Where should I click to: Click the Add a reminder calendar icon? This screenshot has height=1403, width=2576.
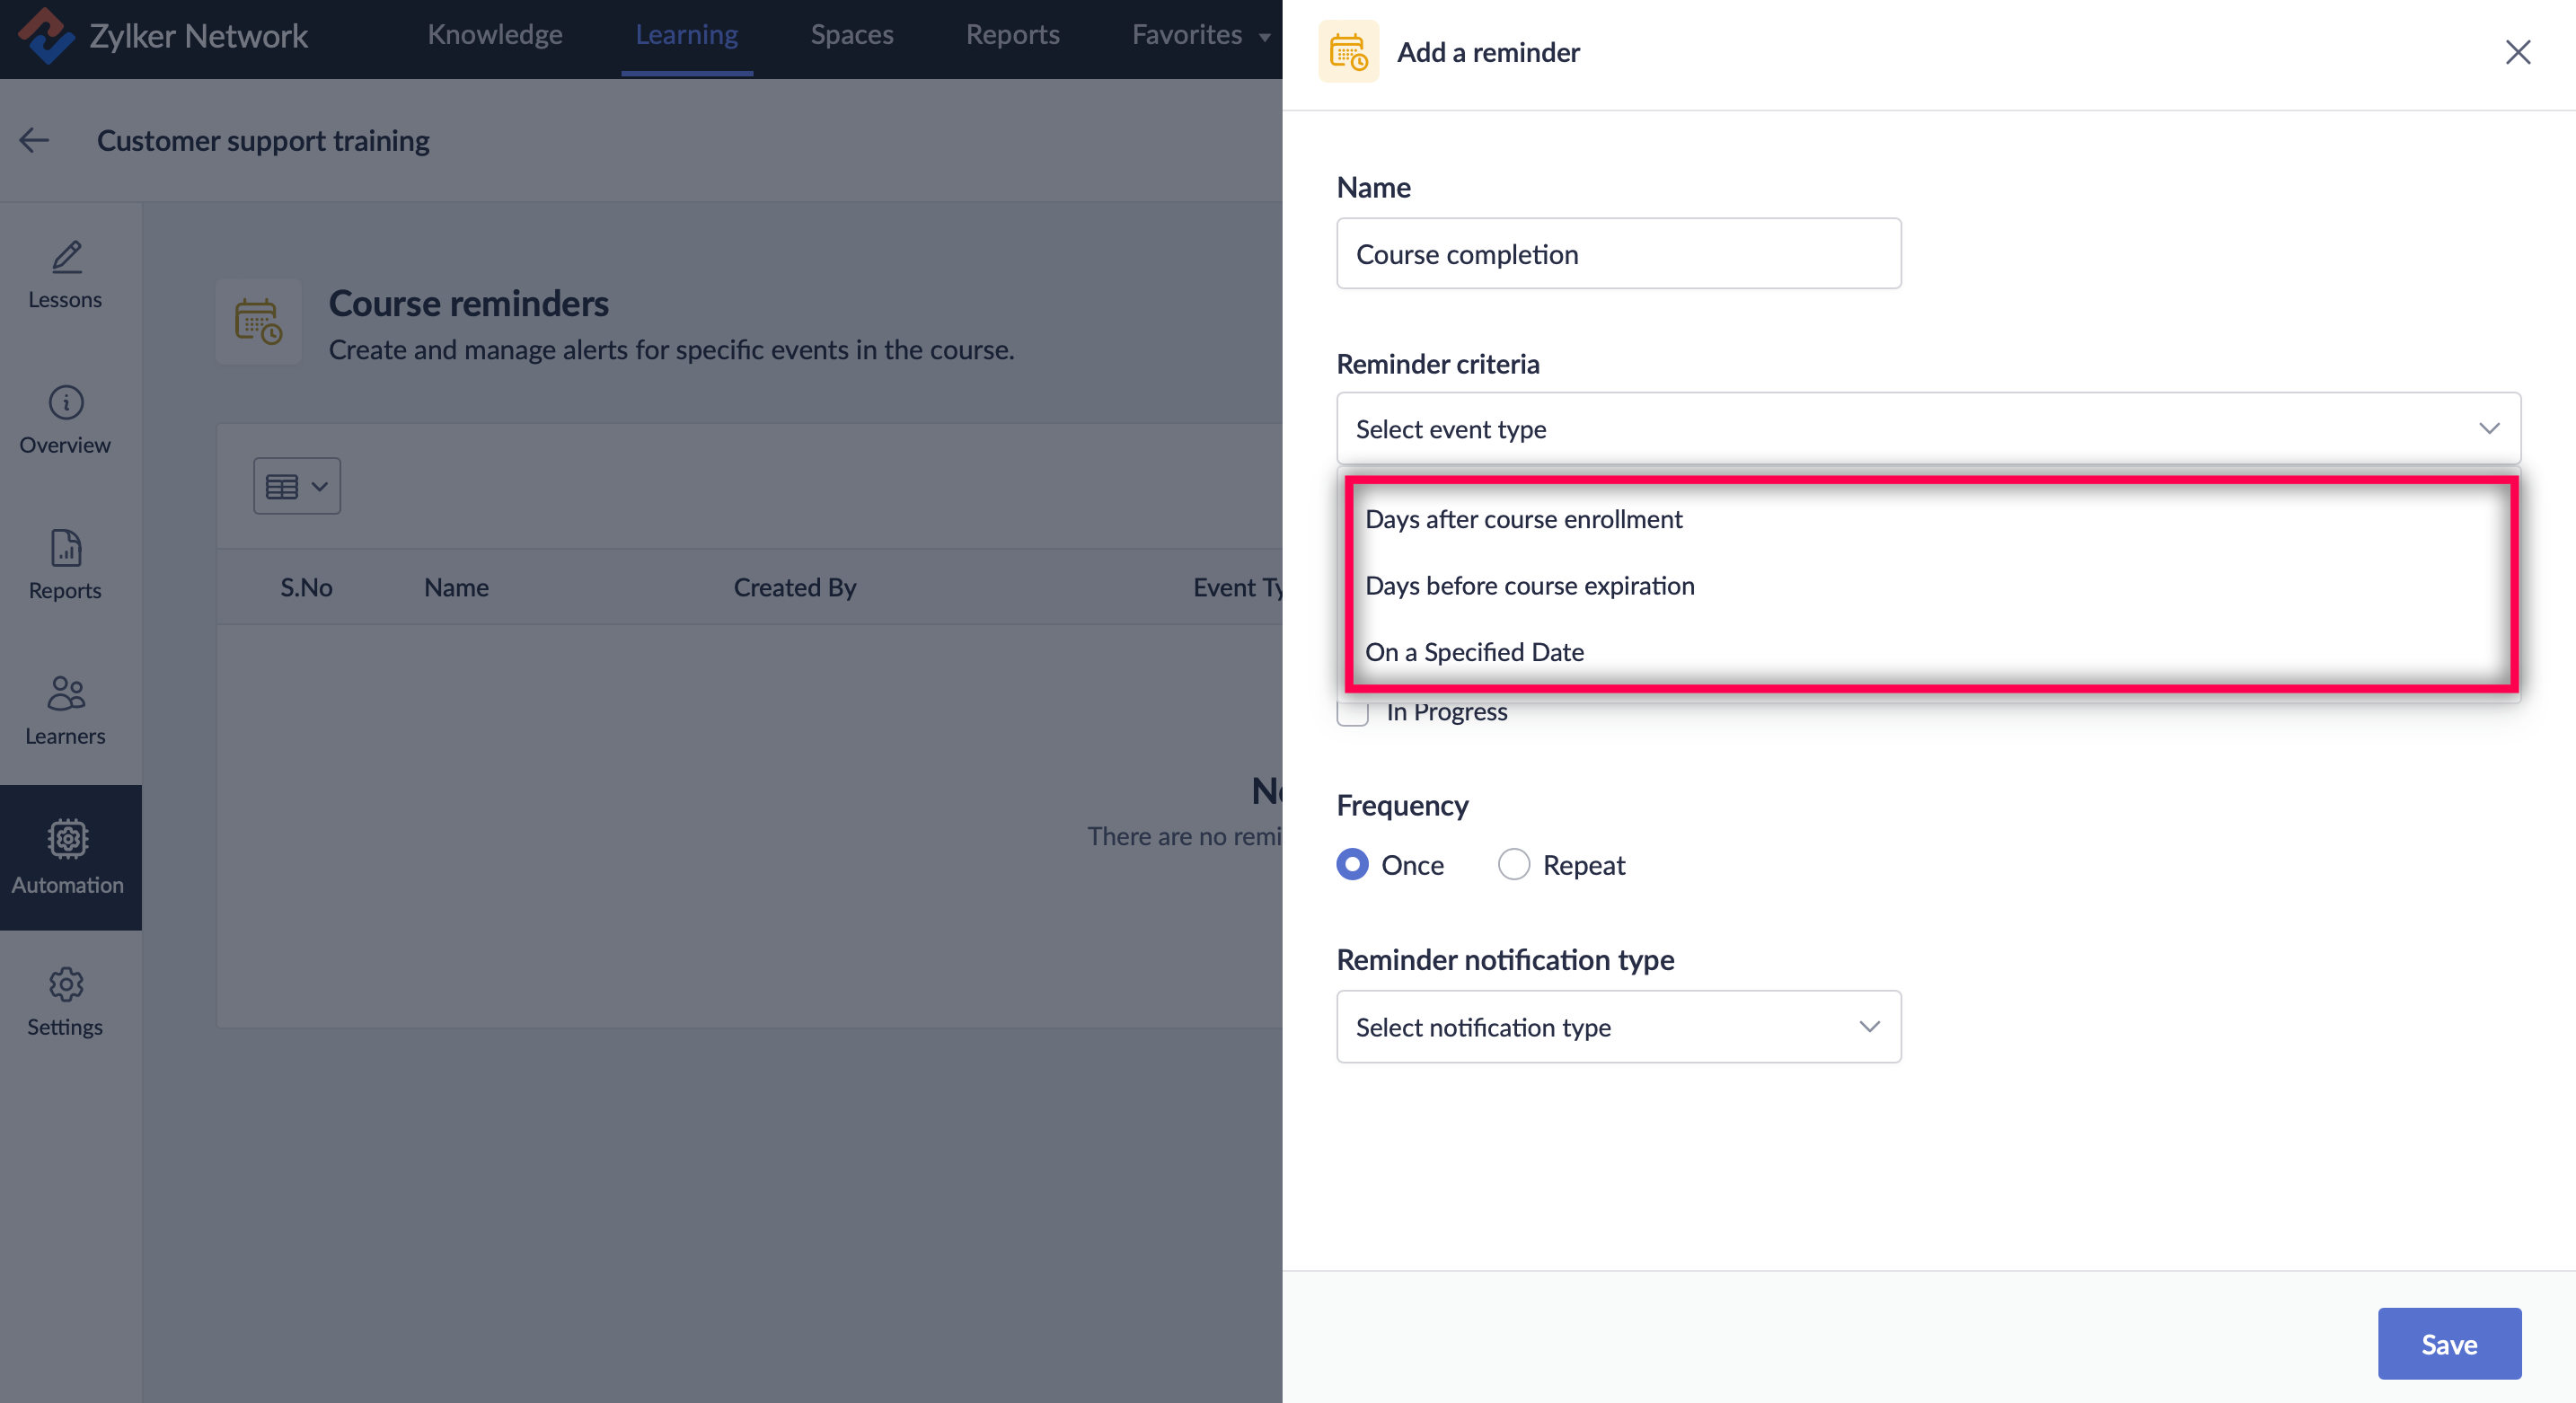[x=1348, y=52]
